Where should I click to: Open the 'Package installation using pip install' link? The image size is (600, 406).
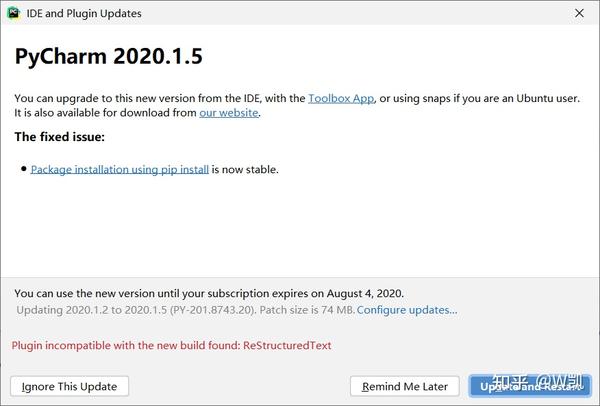tap(120, 170)
